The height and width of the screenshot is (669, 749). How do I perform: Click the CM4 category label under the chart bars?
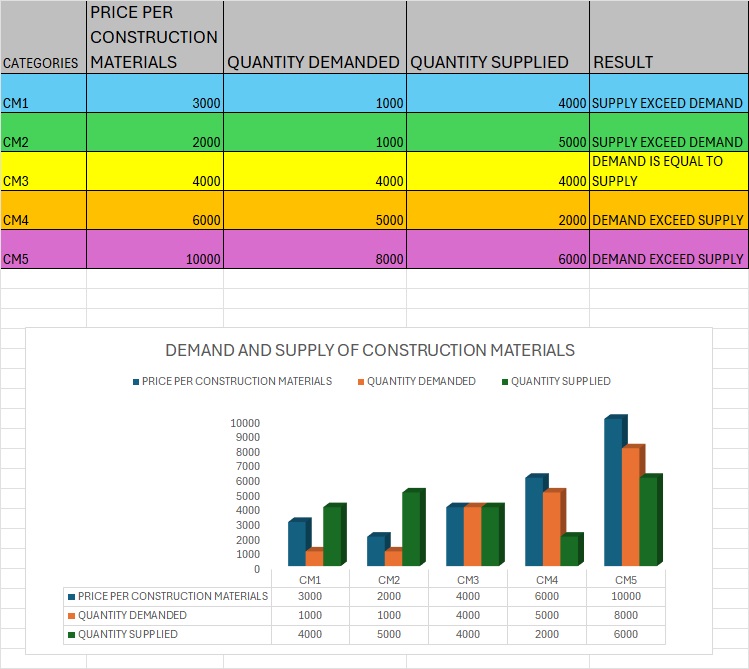547,580
